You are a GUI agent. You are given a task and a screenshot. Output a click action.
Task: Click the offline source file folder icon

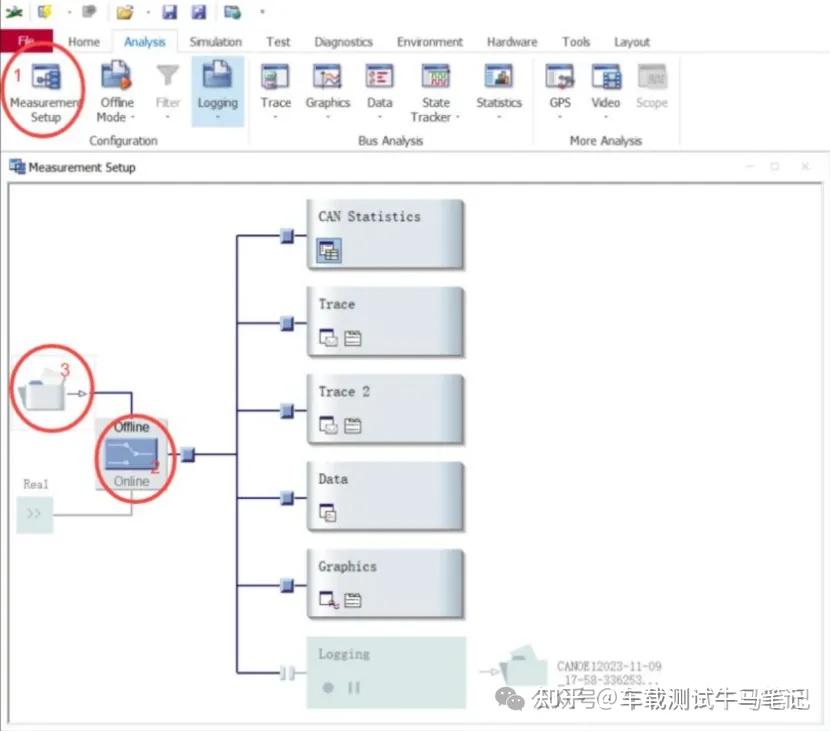click(x=42, y=391)
